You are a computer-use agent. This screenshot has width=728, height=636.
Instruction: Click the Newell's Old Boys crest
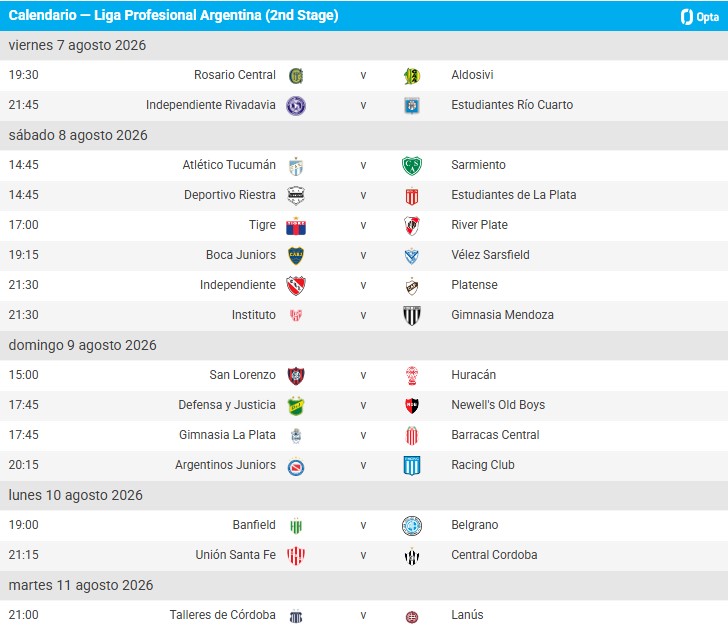(412, 405)
